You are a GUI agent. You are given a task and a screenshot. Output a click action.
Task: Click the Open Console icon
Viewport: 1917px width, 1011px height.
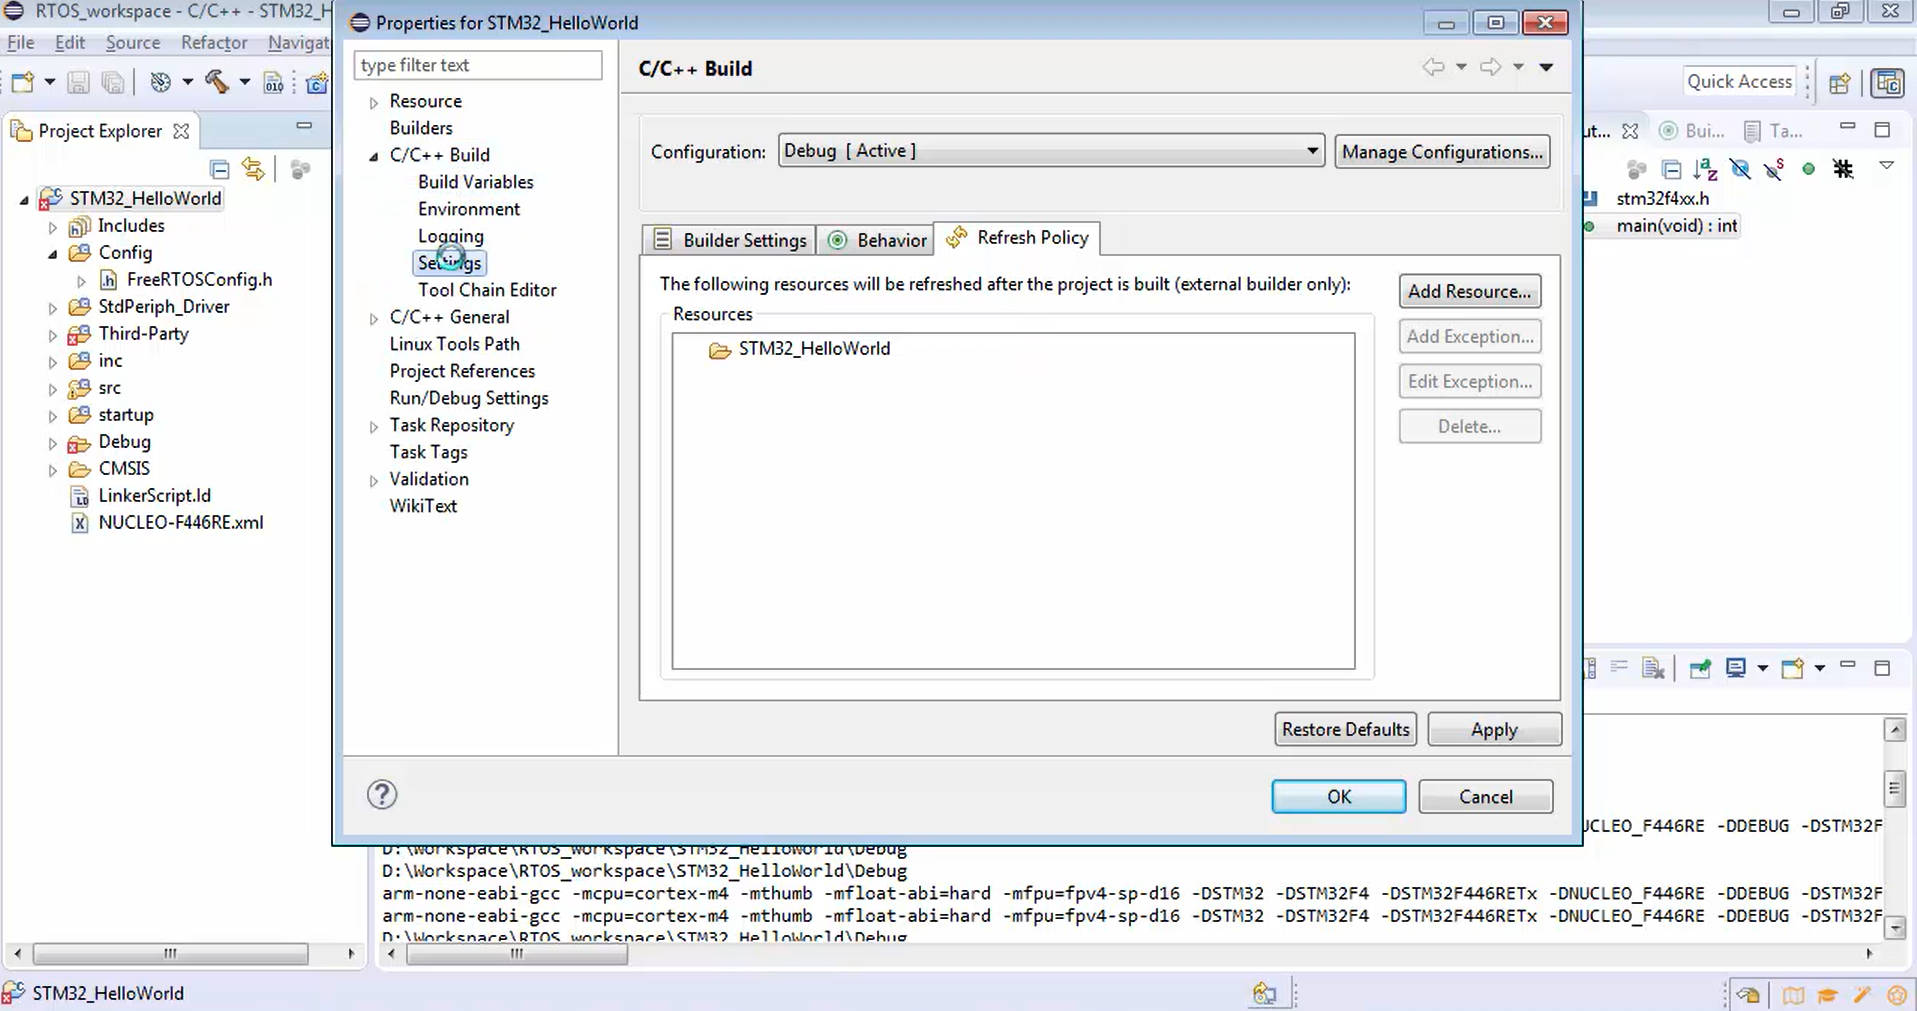coord(1793,668)
